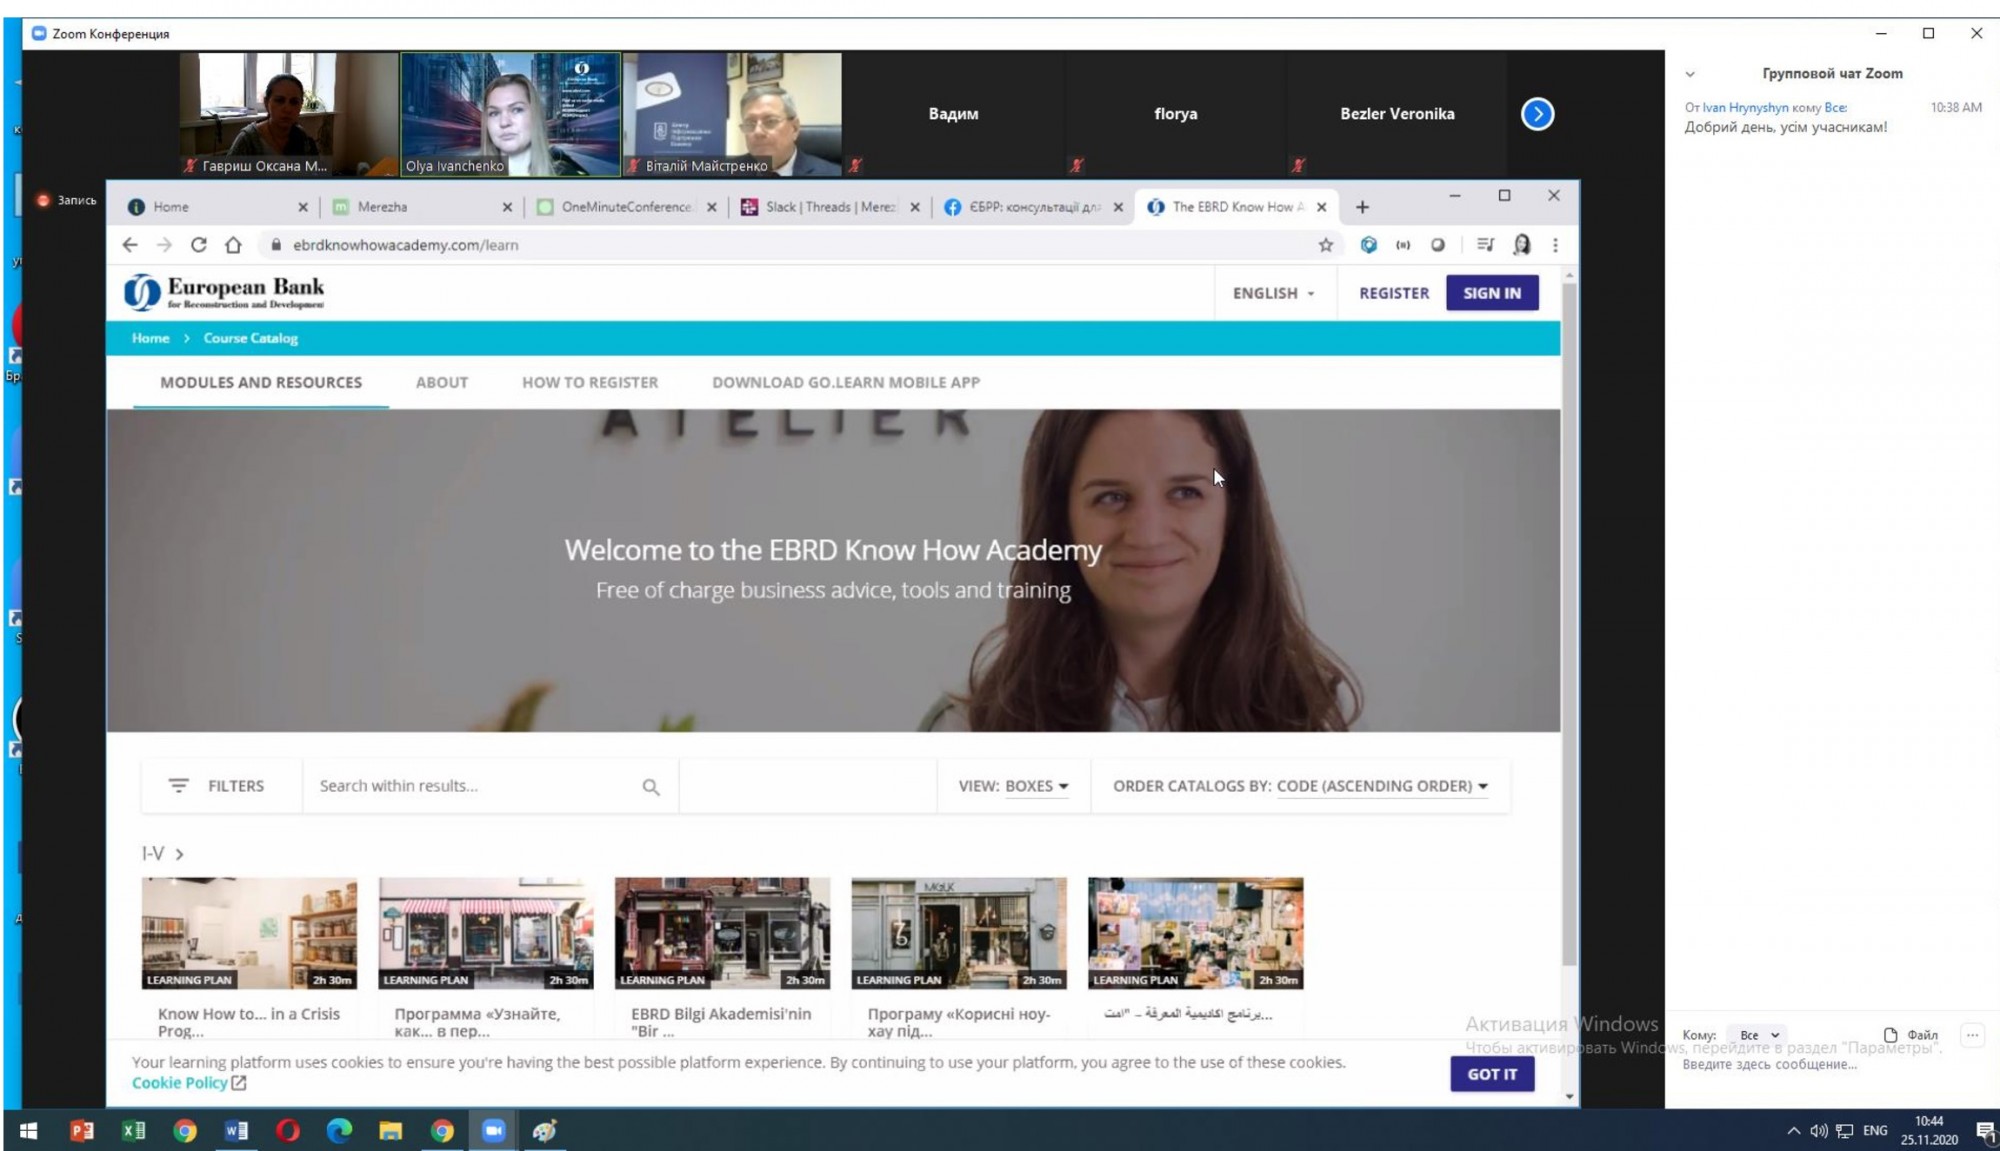Click the browser address bar URL
Viewport: 2000px width, 1151px height.
406,245
